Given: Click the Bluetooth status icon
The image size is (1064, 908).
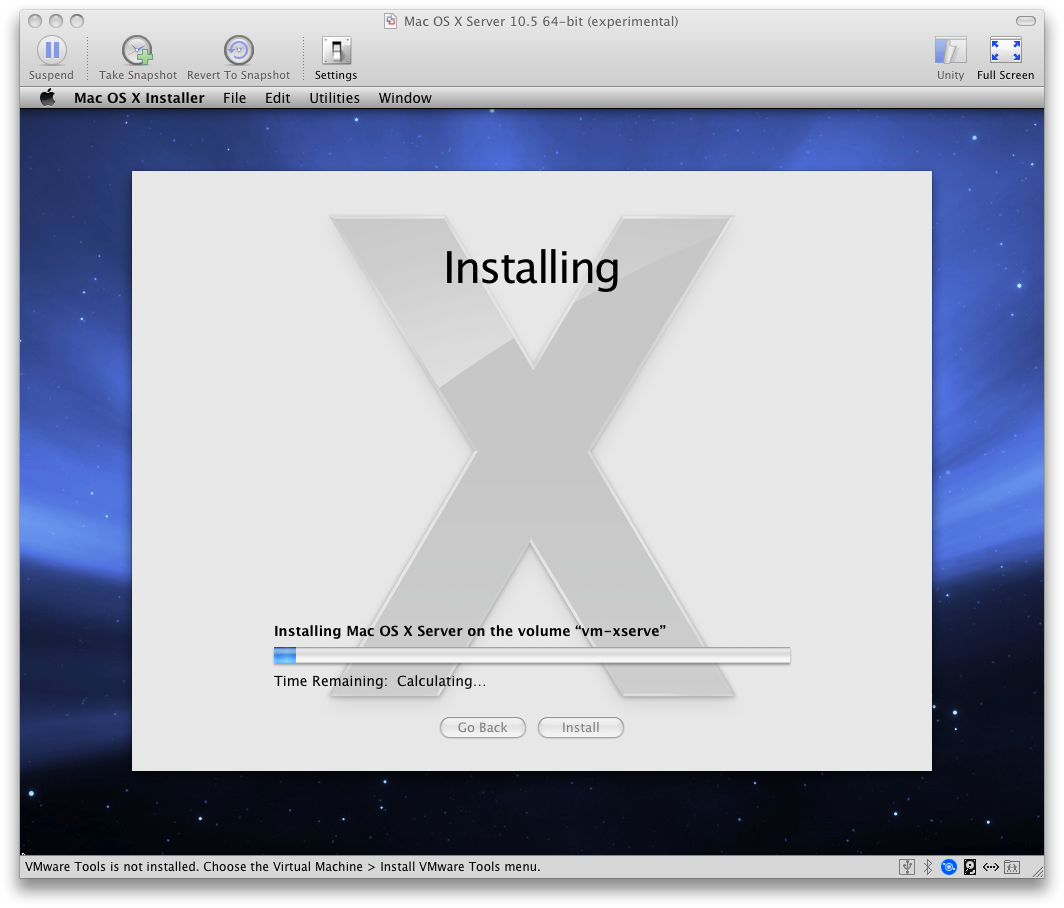Looking at the screenshot, I should click(928, 867).
